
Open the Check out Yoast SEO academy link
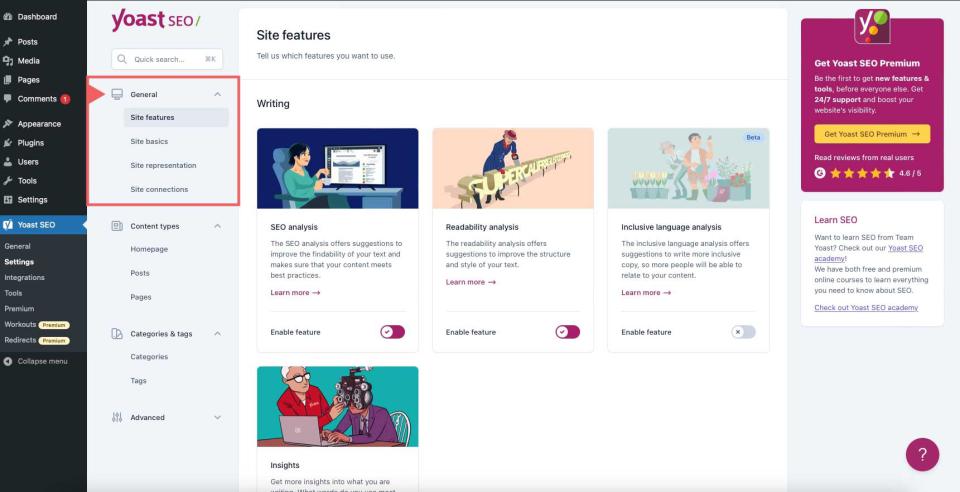865,308
